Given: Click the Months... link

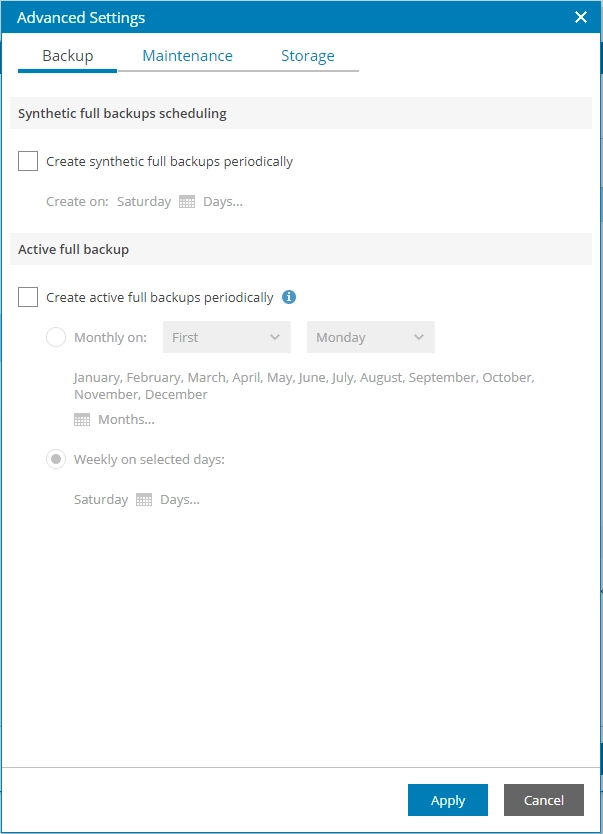Looking at the screenshot, I should [x=126, y=420].
